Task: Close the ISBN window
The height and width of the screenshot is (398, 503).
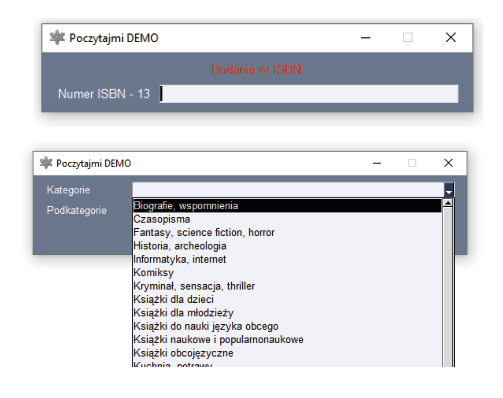Action: pos(451,37)
